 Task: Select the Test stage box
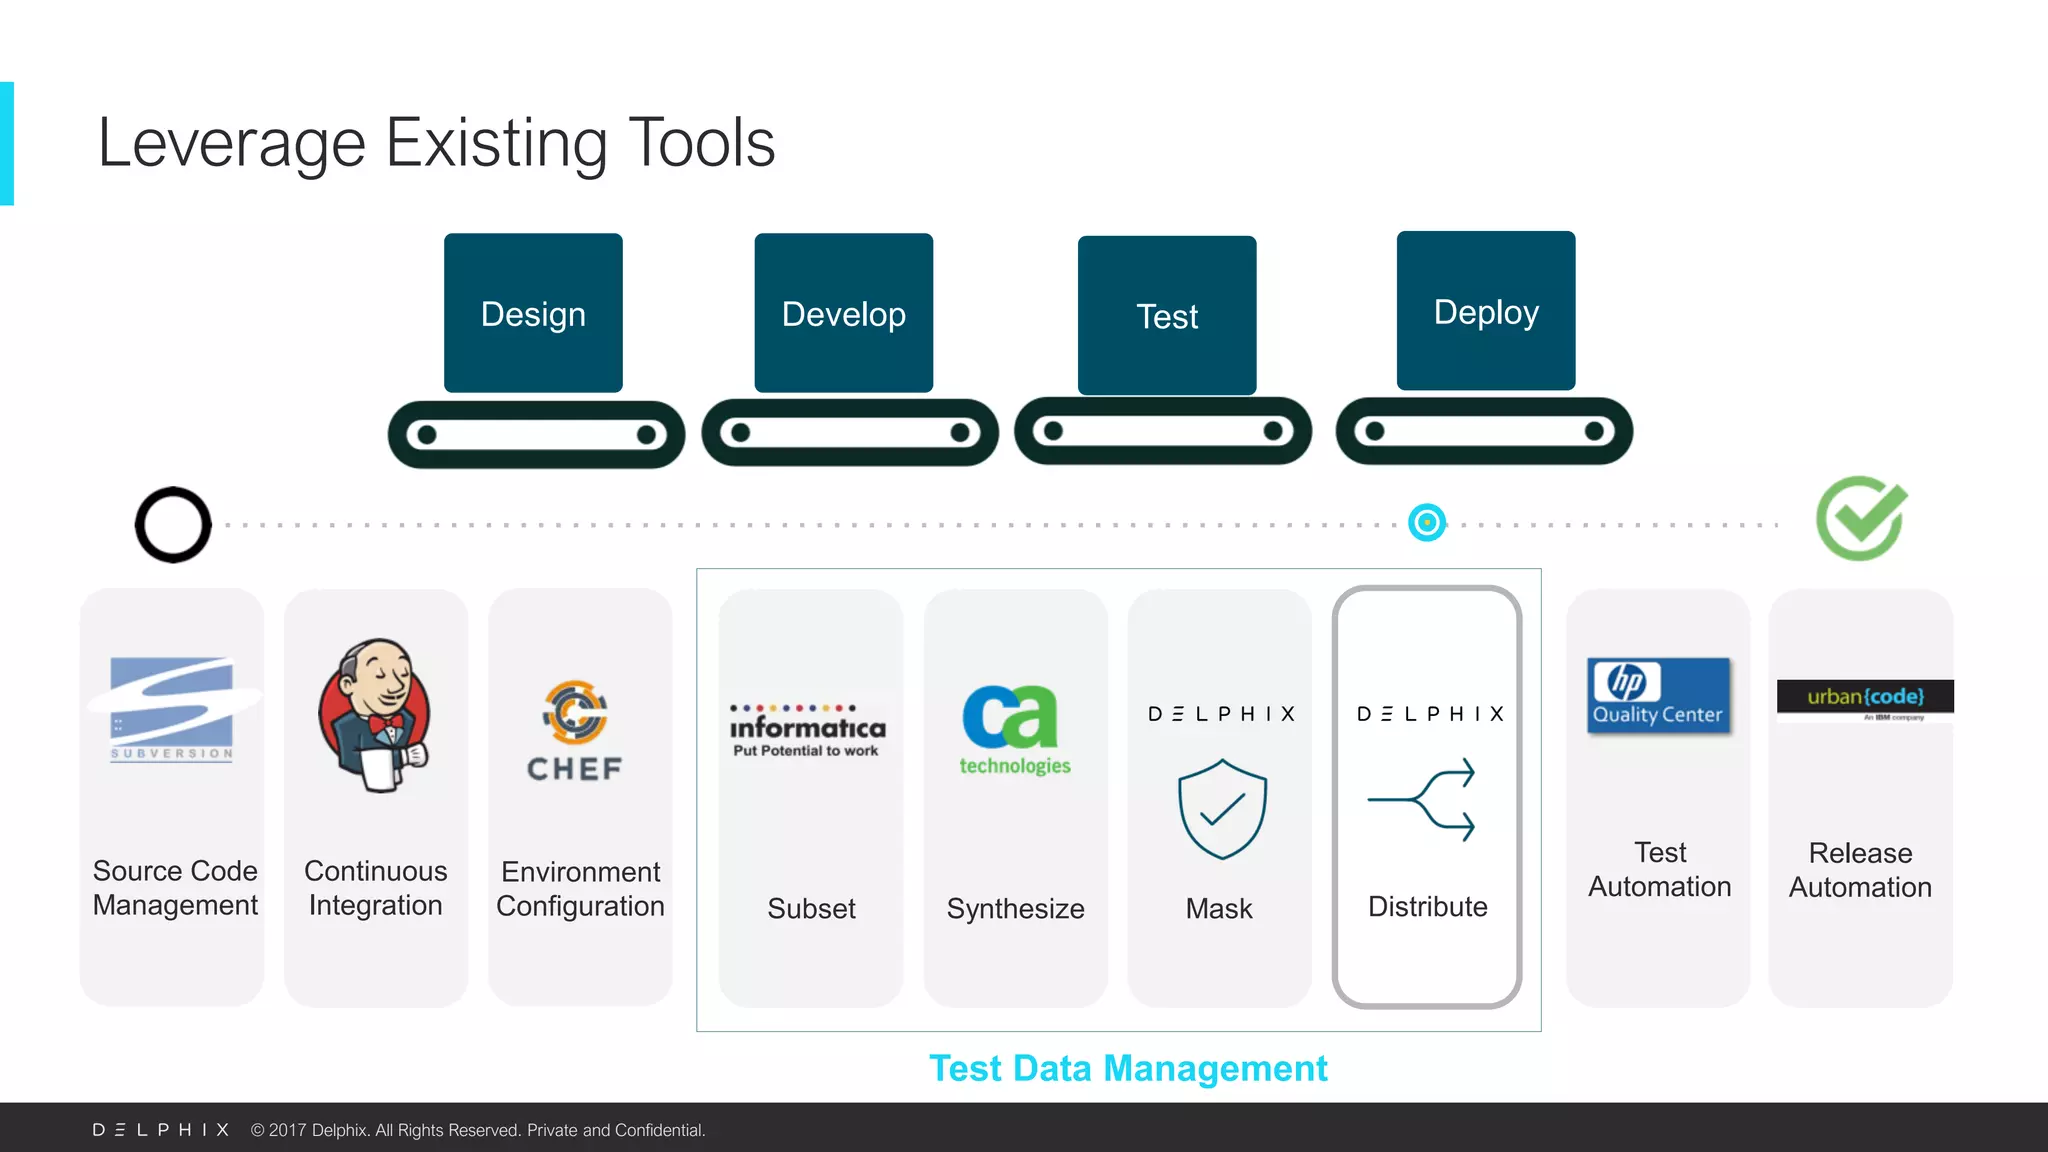coord(1166,316)
